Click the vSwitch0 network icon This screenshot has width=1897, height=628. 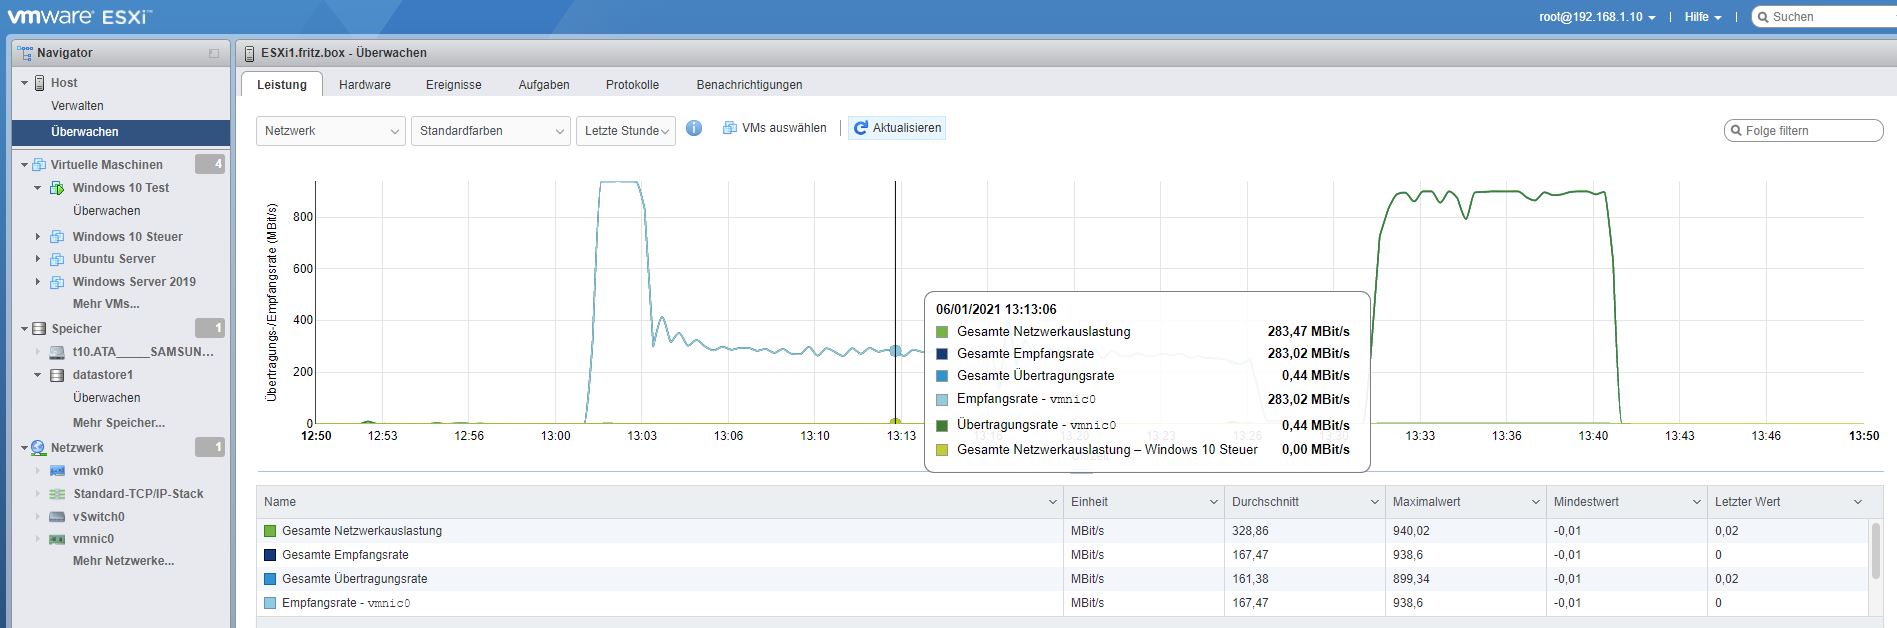57,517
